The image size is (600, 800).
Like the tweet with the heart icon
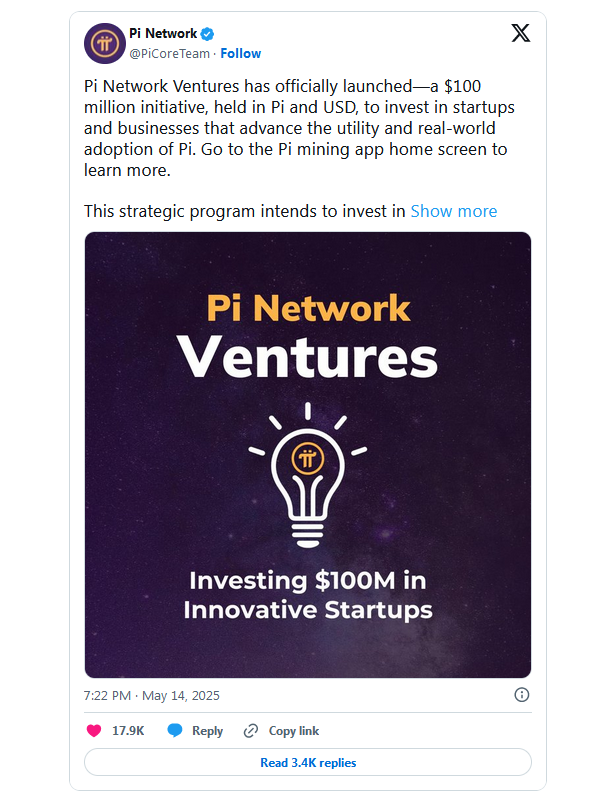(x=94, y=731)
